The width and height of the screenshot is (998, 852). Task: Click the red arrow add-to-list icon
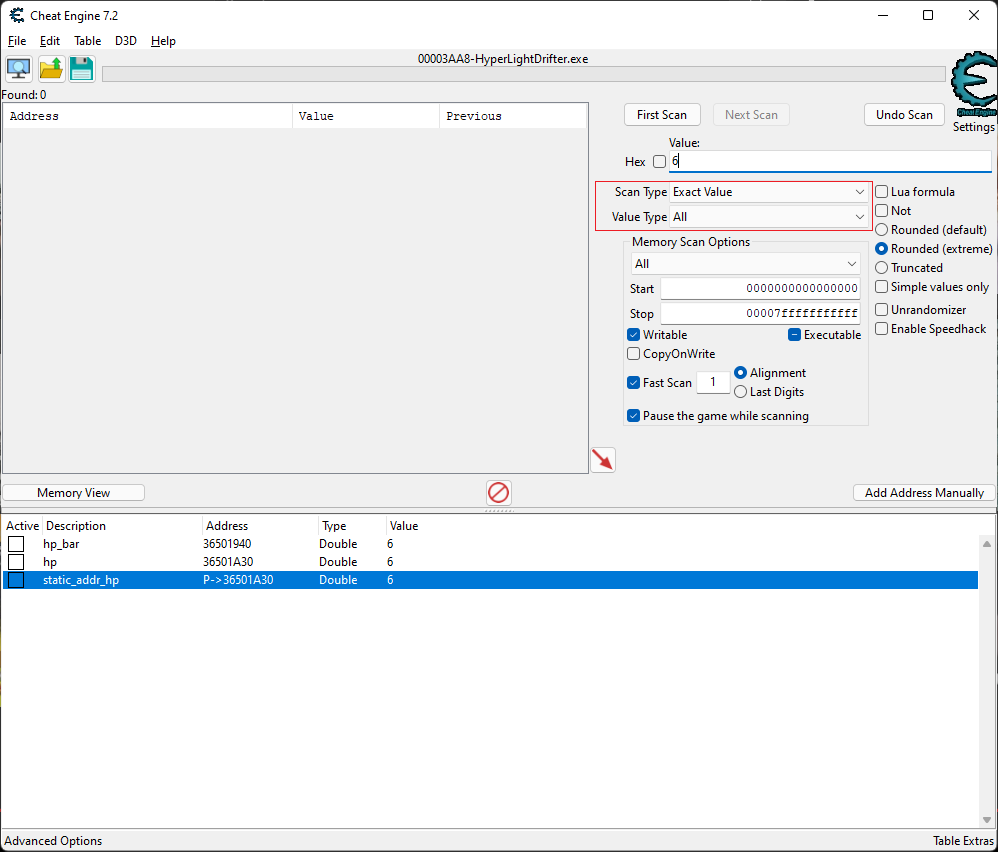[x=603, y=460]
